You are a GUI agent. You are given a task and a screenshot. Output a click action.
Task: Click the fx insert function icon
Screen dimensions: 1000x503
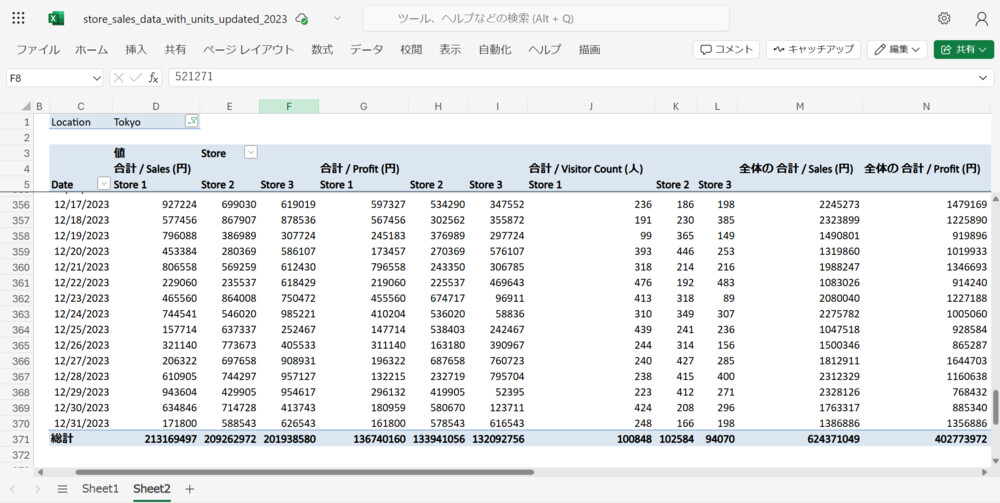154,77
